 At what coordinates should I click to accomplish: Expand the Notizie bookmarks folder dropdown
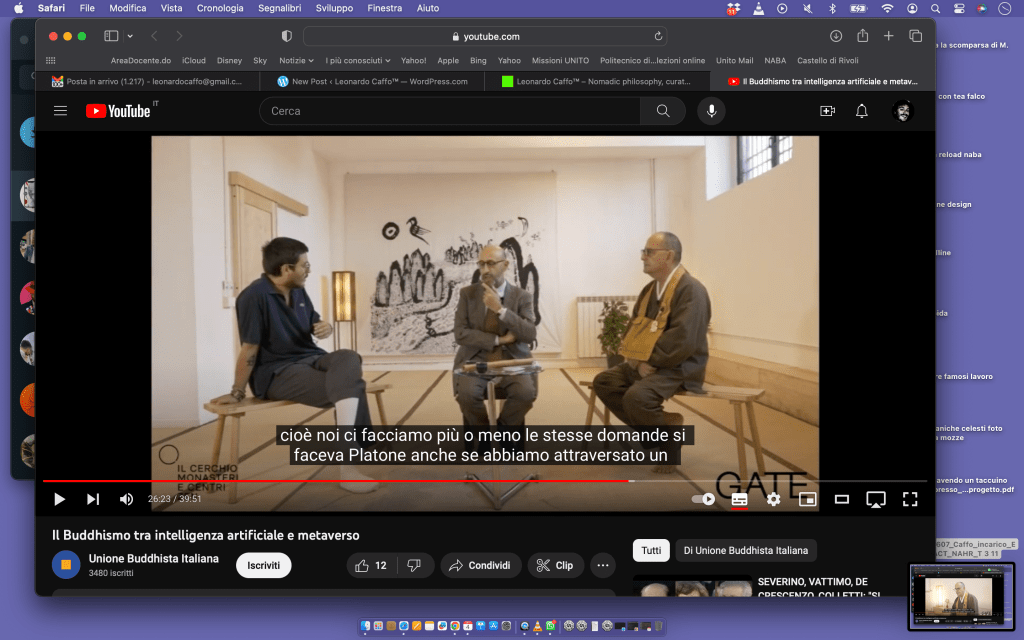coord(296,60)
